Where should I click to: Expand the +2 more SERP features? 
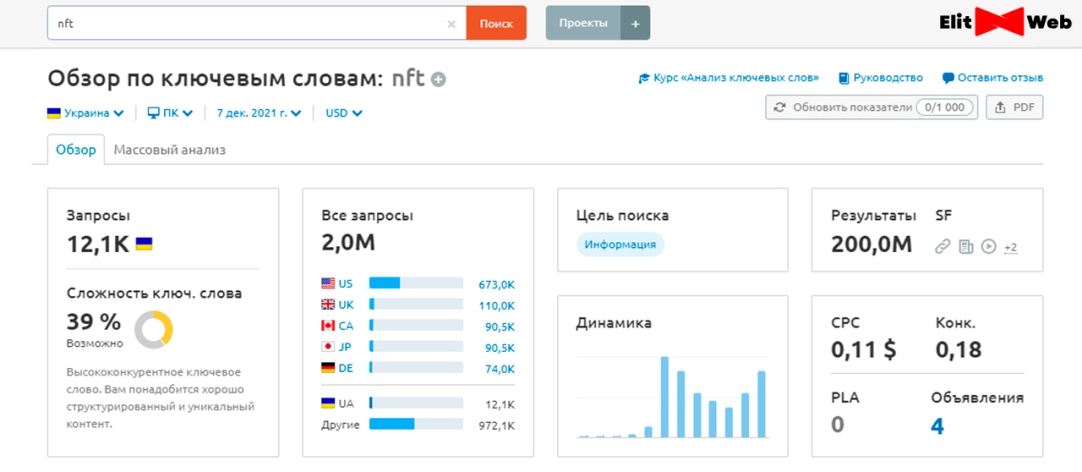click(1011, 247)
